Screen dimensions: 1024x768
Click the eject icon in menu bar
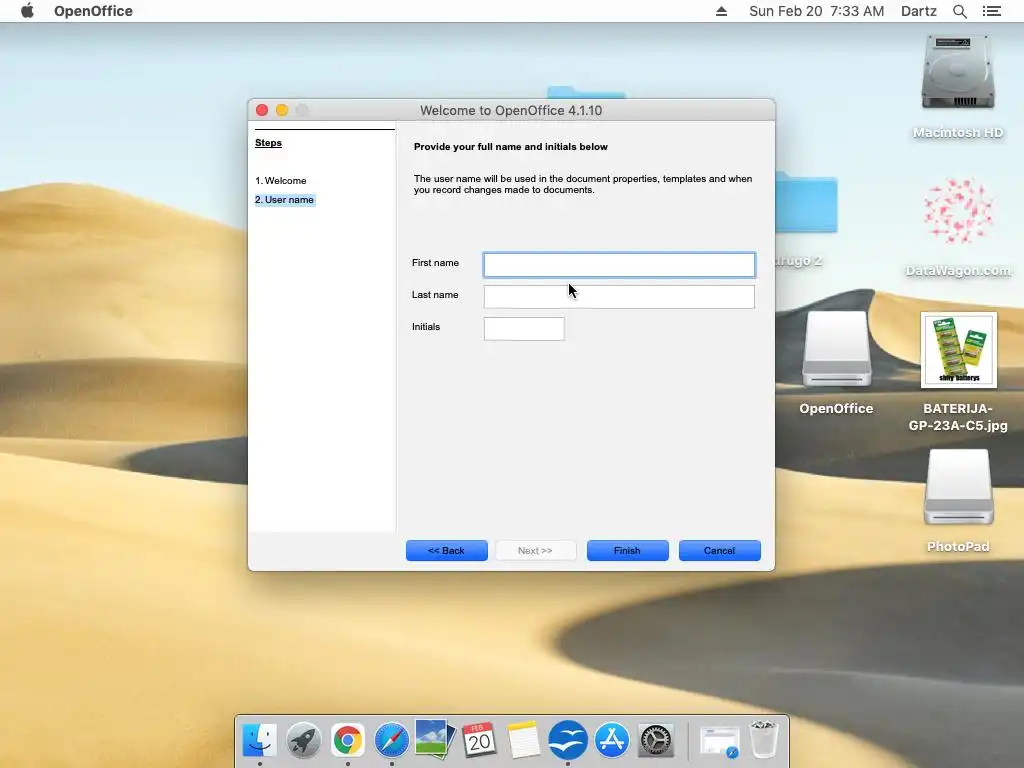pos(721,11)
